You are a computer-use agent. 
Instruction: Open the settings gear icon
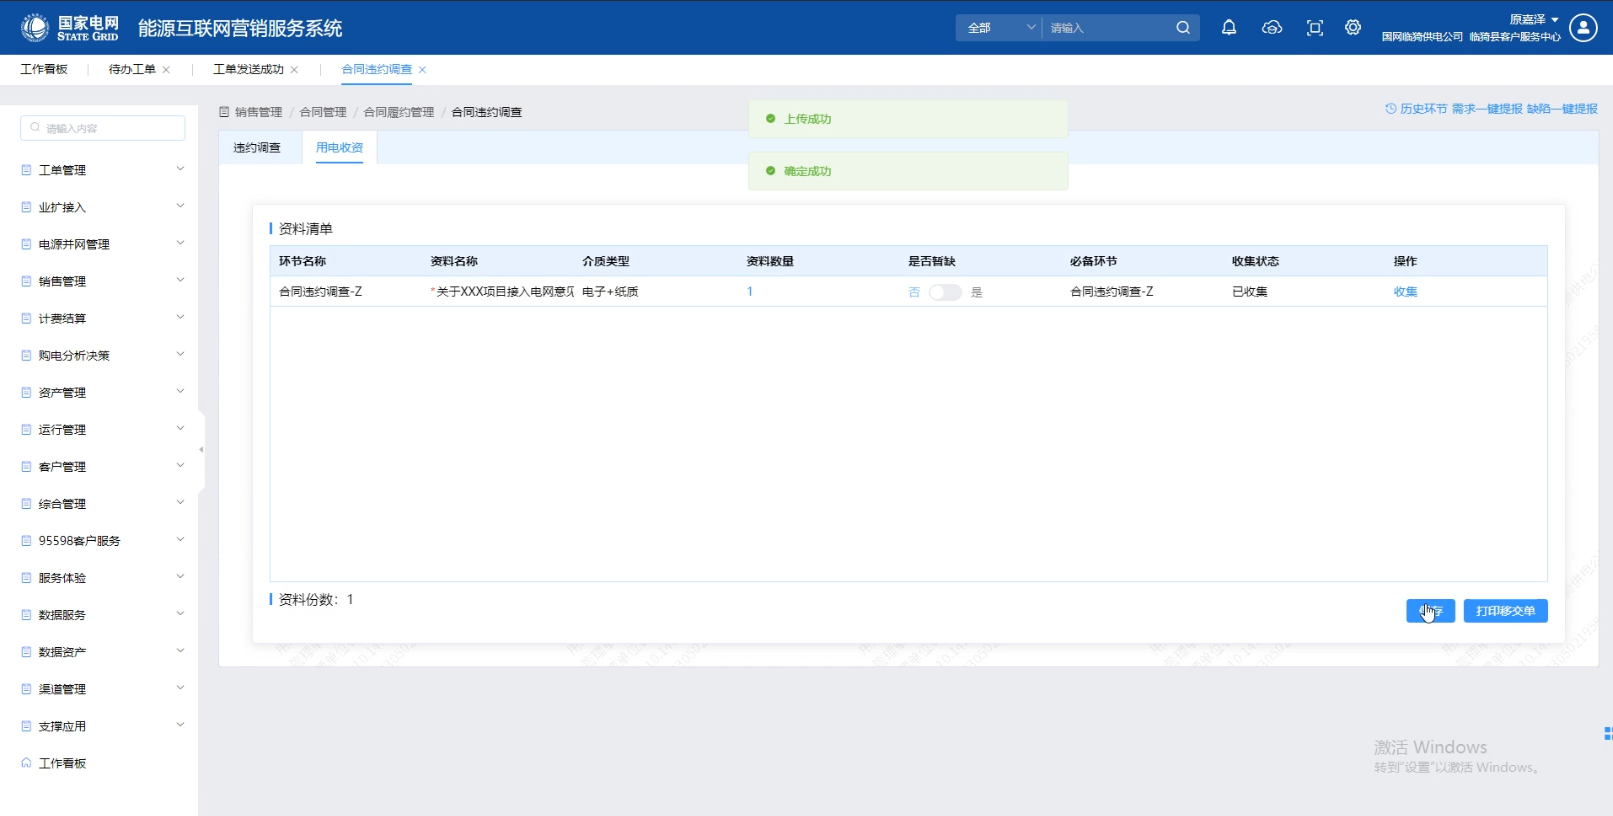(x=1353, y=28)
